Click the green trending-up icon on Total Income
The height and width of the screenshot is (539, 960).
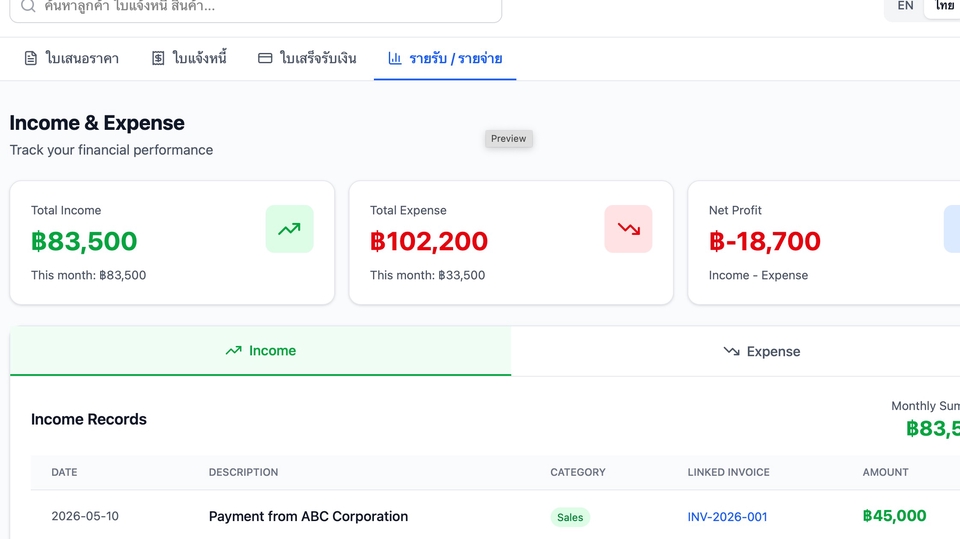(290, 229)
